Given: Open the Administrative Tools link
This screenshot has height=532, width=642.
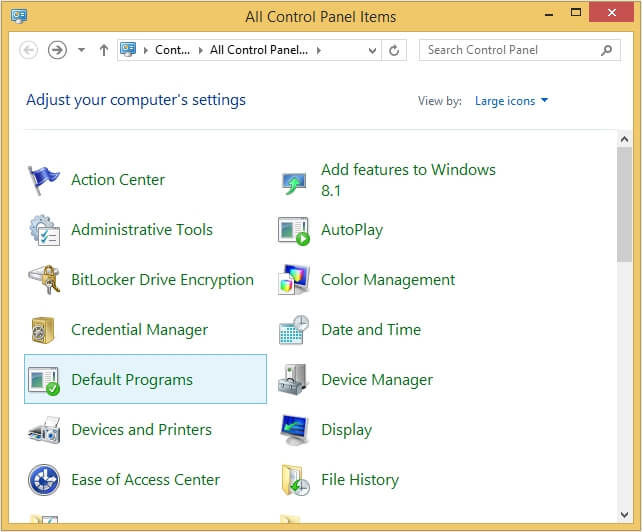Looking at the screenshot, I should point(142,230).
